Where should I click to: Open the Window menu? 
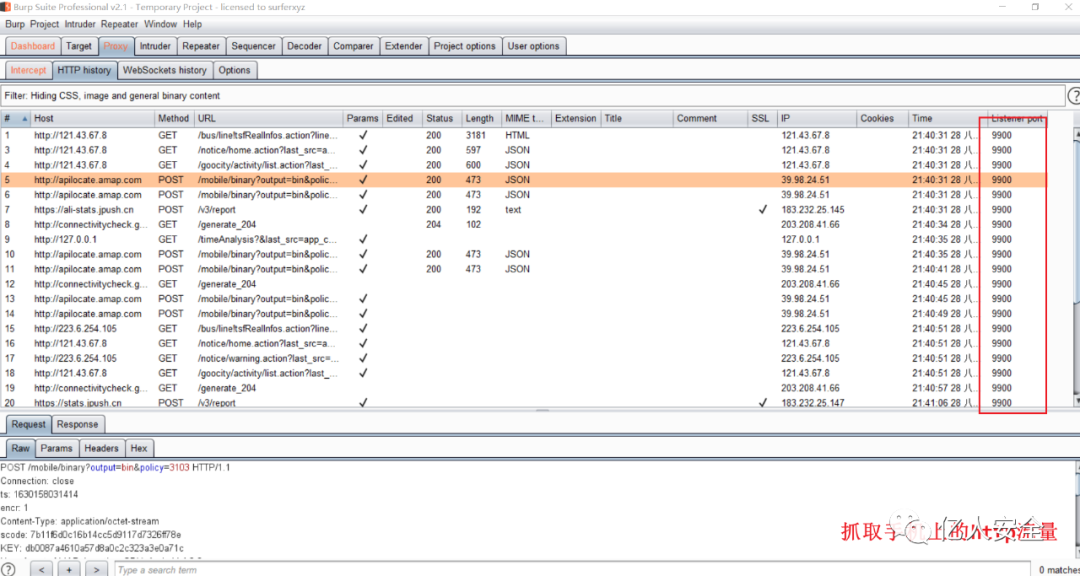click(x=160, y=24)
